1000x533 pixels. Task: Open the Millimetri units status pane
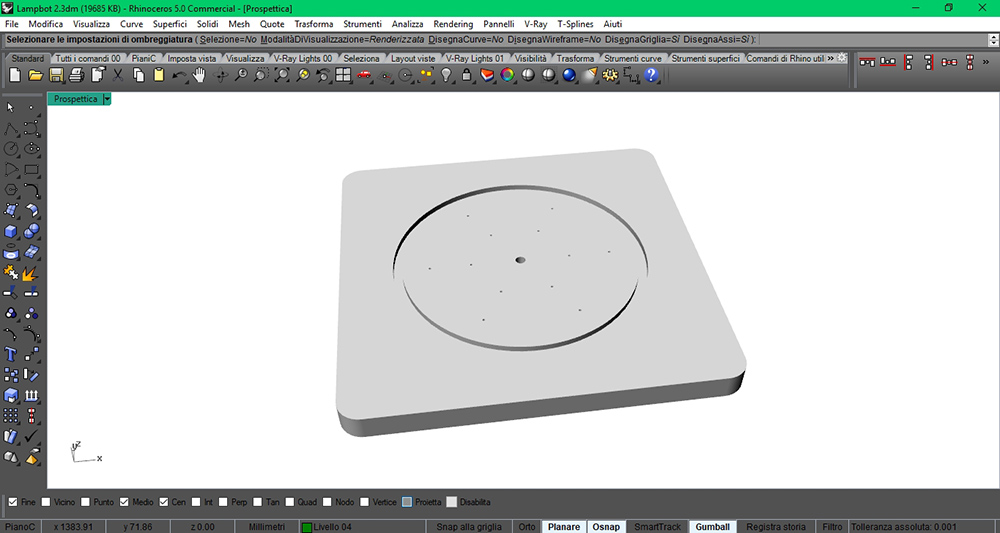pos(266,527)
